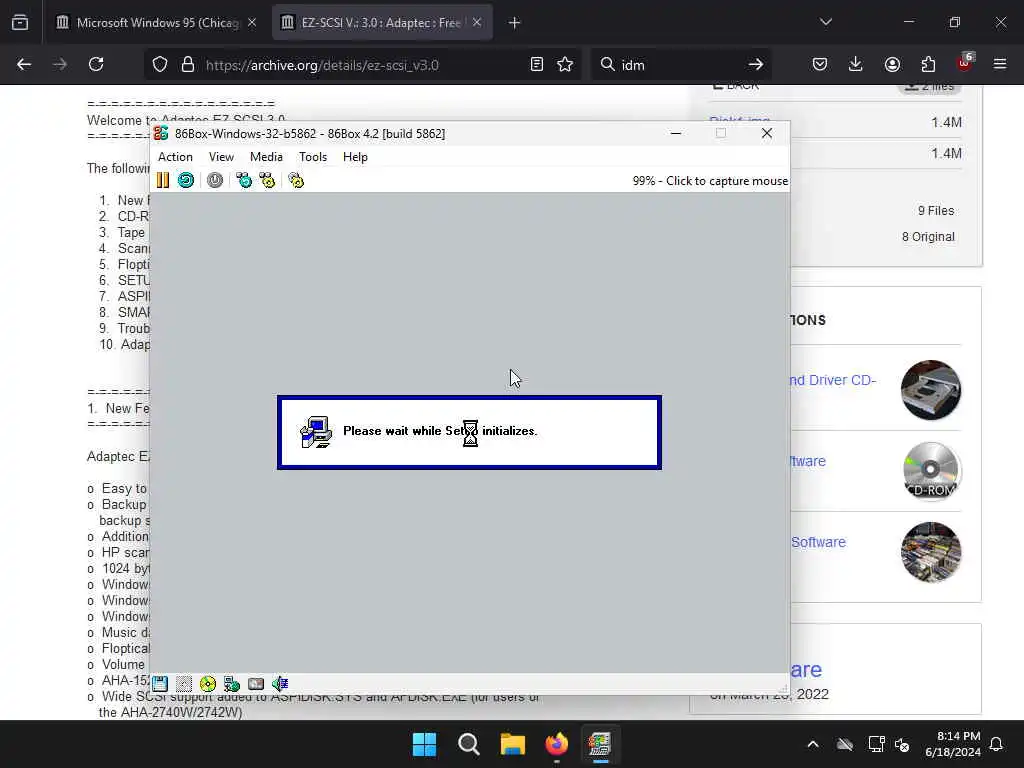The height and width of the screenshot is (768, 1024).
Task: Open the 'Software' collection link
Action: (x=818, y=542)
